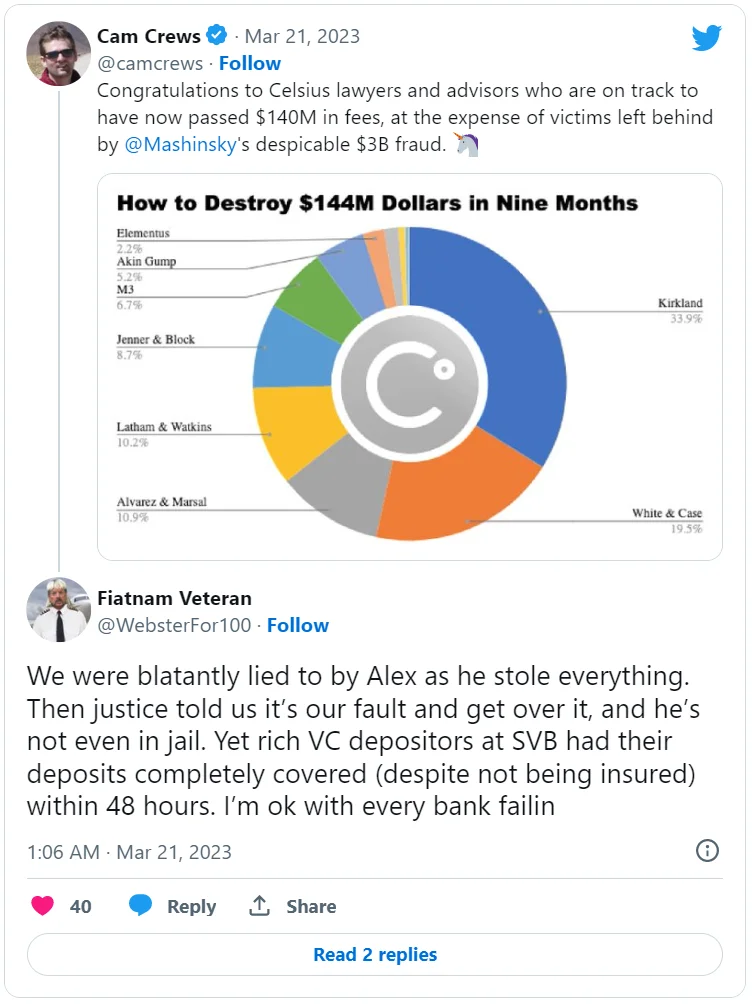Open the Cam Crews display name link
Image resolution: width=752 pixels, height=1005 pixels.
tap(149, 36)
